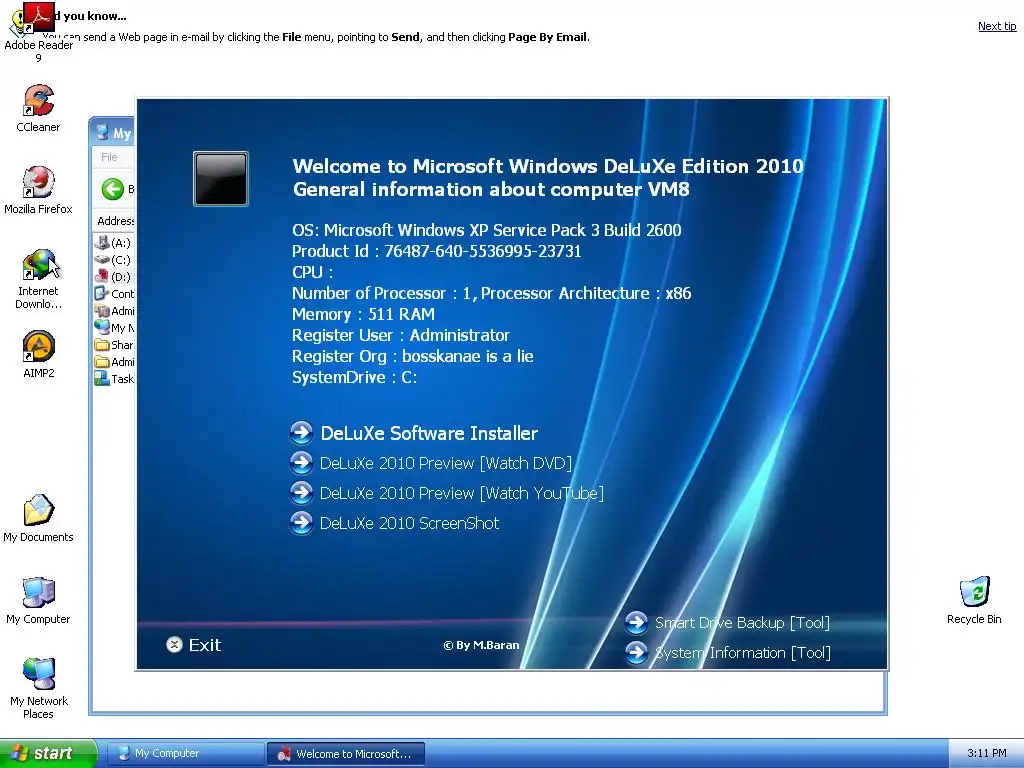
Task: Open DeLuXe Software Installer link
Action: point(429,433)
